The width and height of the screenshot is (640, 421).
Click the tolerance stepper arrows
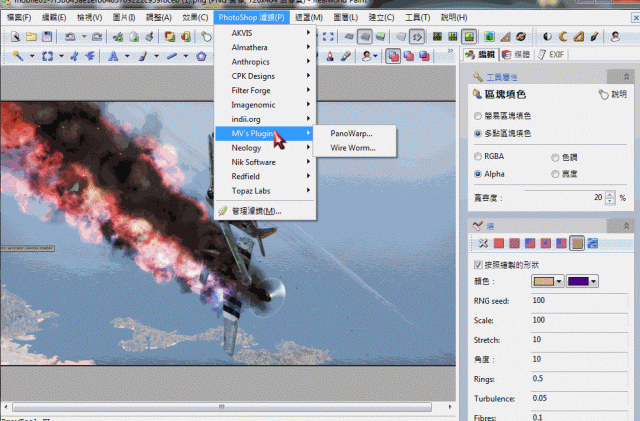point(610,198)
